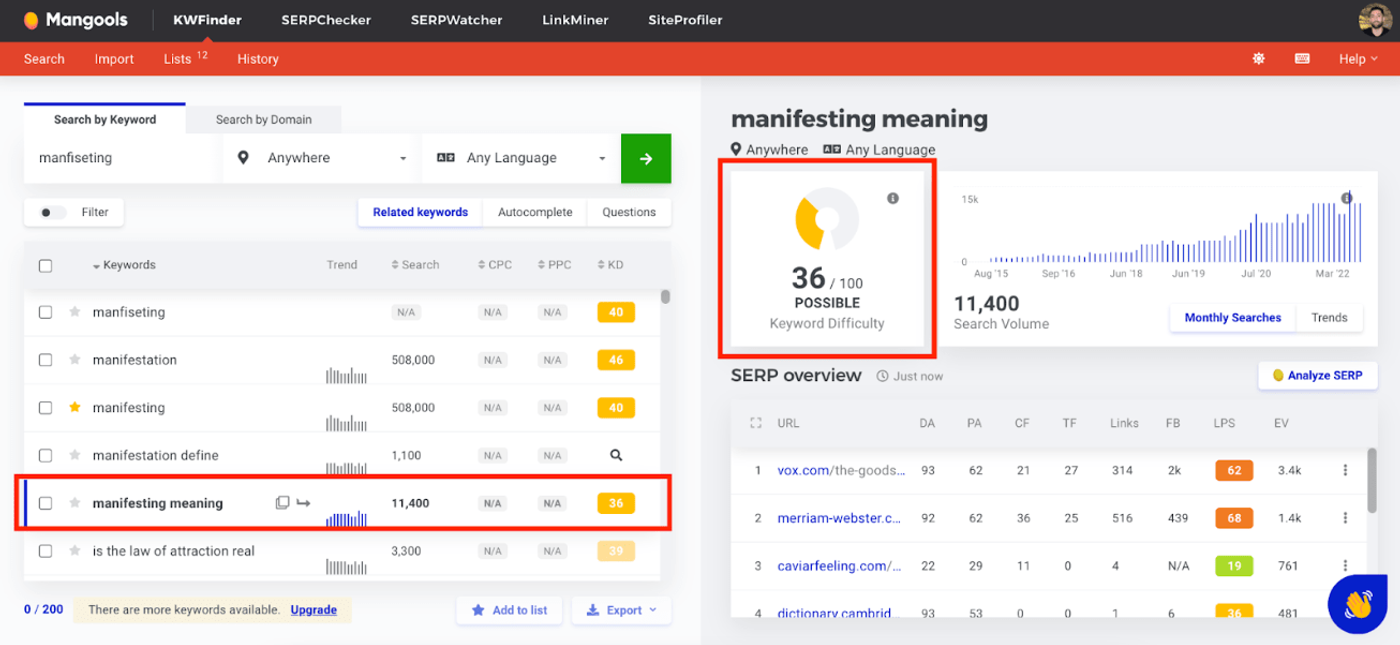Open more options for caviarfeeling.com result

coord(1345,566)
